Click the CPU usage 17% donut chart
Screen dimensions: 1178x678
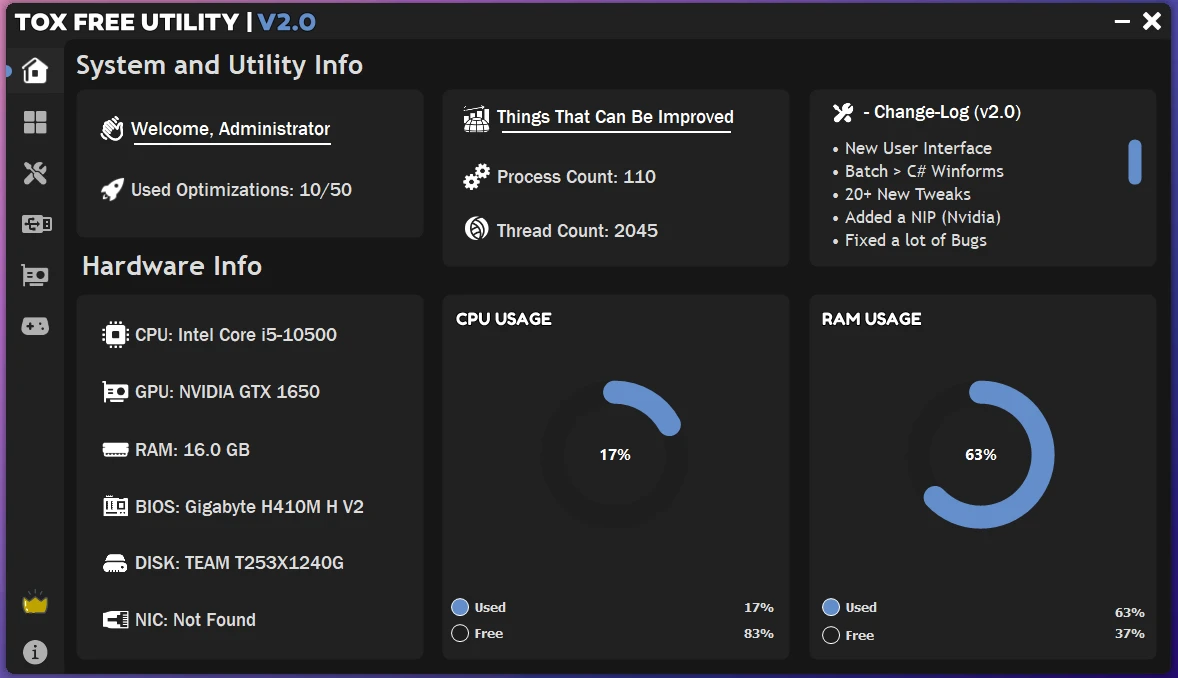tap(615, 454)
